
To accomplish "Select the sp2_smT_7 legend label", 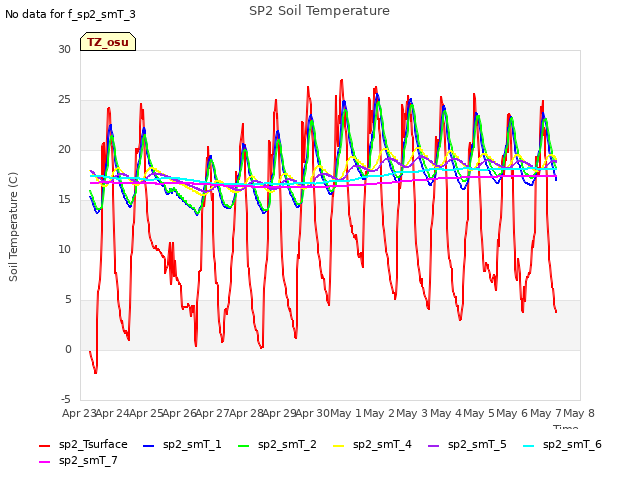I will (88, 460).
